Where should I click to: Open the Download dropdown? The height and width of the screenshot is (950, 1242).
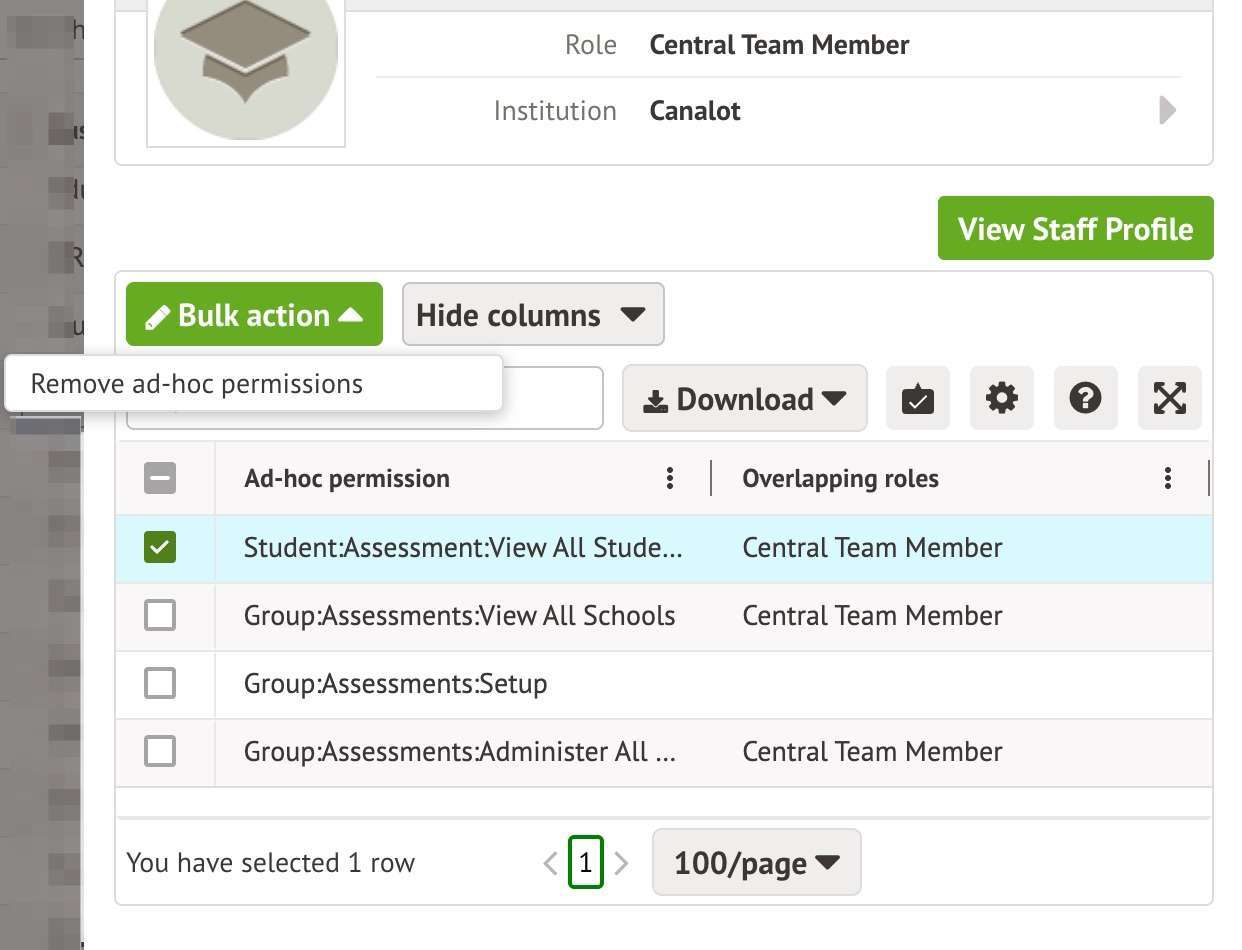tap(744, 399)
